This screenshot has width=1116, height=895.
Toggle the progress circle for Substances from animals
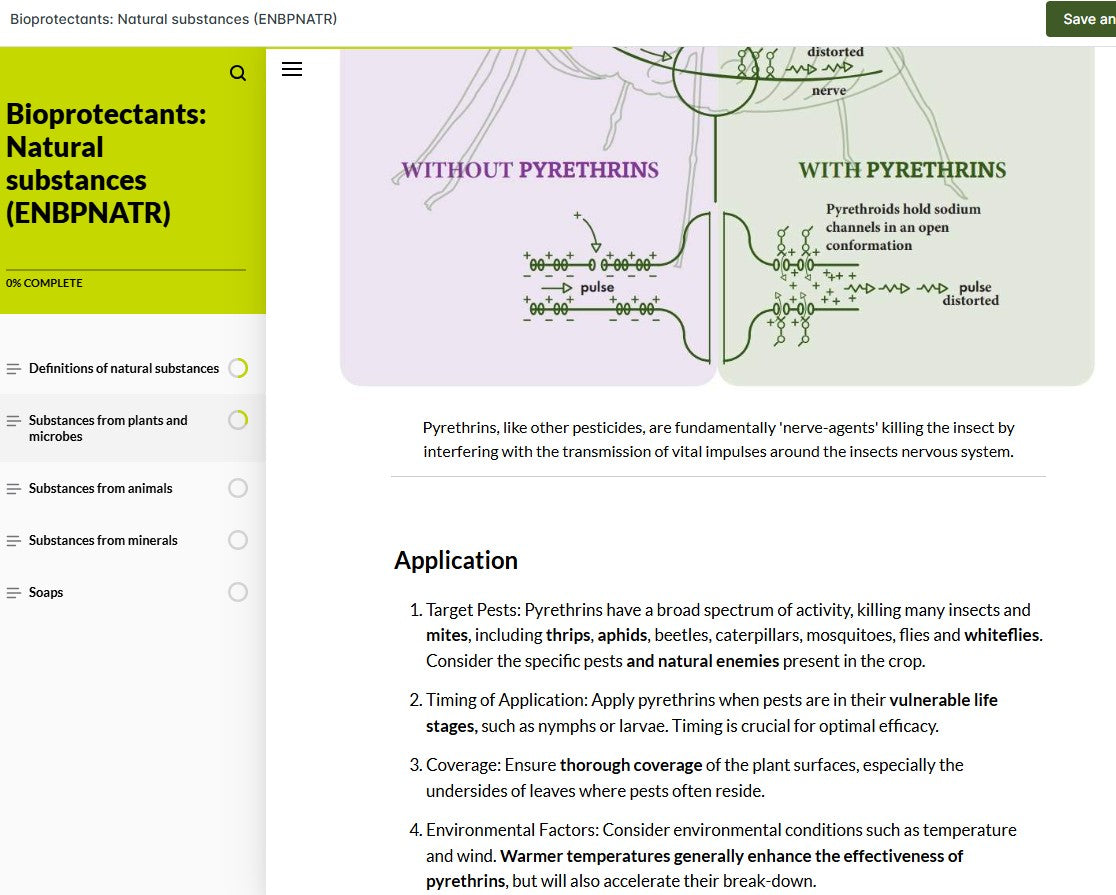(x=237, y=488)
